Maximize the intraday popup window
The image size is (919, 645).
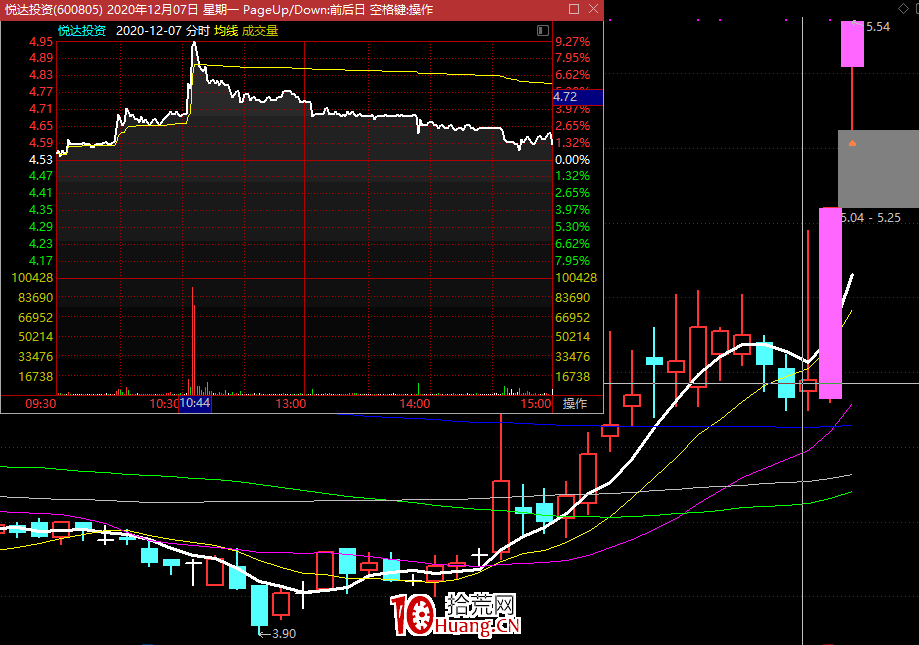(x=574, y=9)
